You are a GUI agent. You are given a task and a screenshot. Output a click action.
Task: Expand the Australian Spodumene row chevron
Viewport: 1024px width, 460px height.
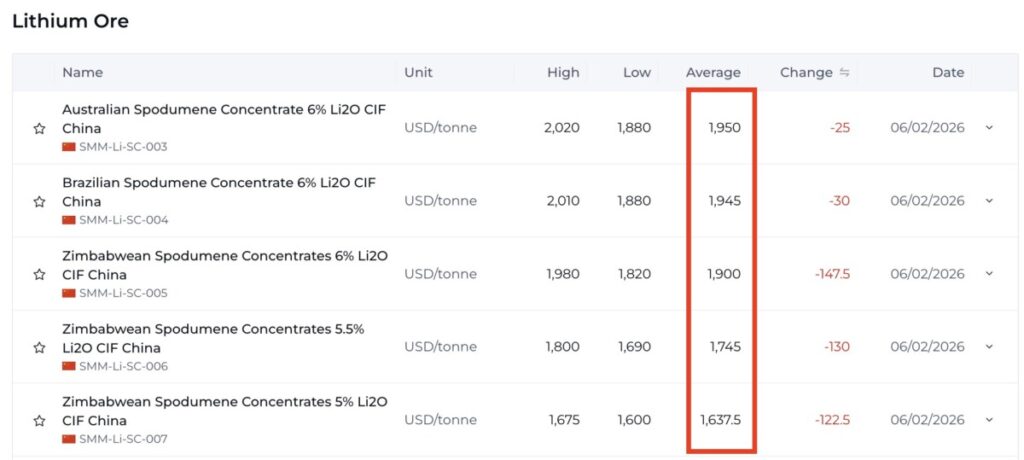(x=989, y=128)
